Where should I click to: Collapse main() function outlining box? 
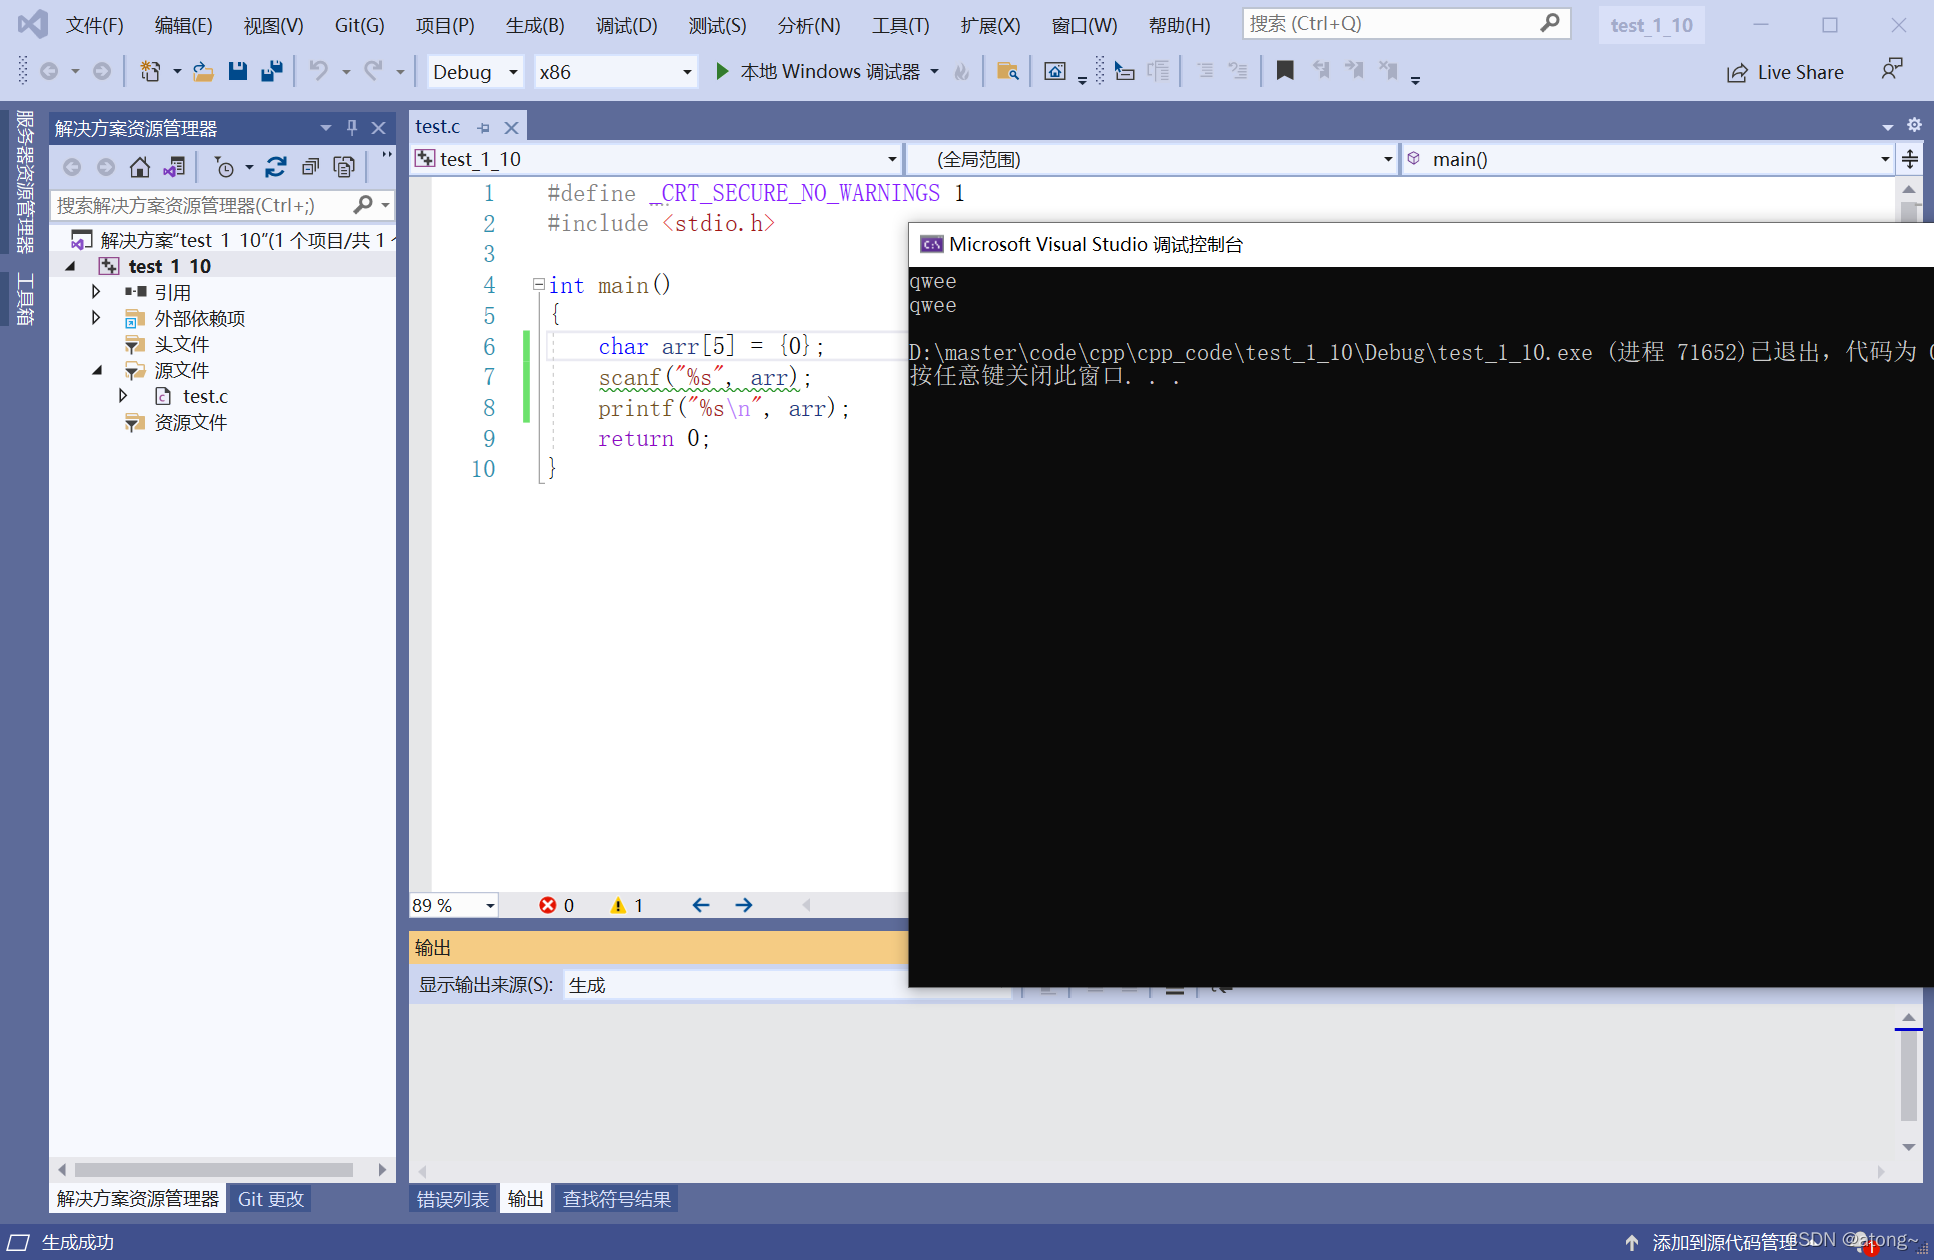point(538,285)
